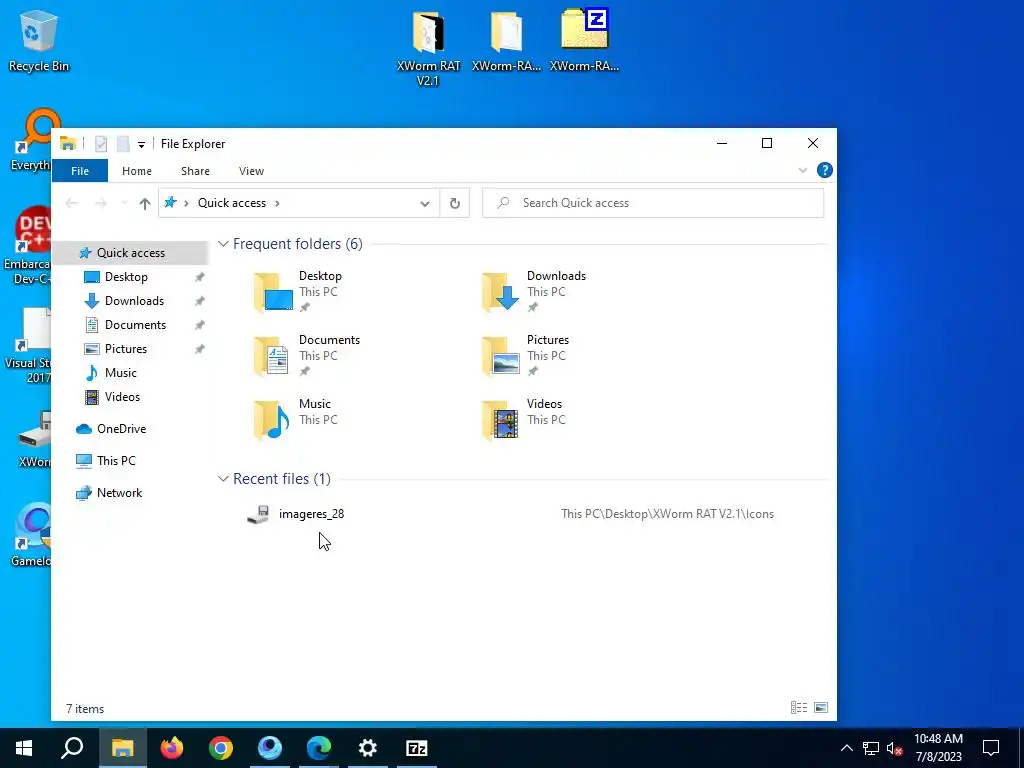Select the Music frequent folder tile

(295, 419)
